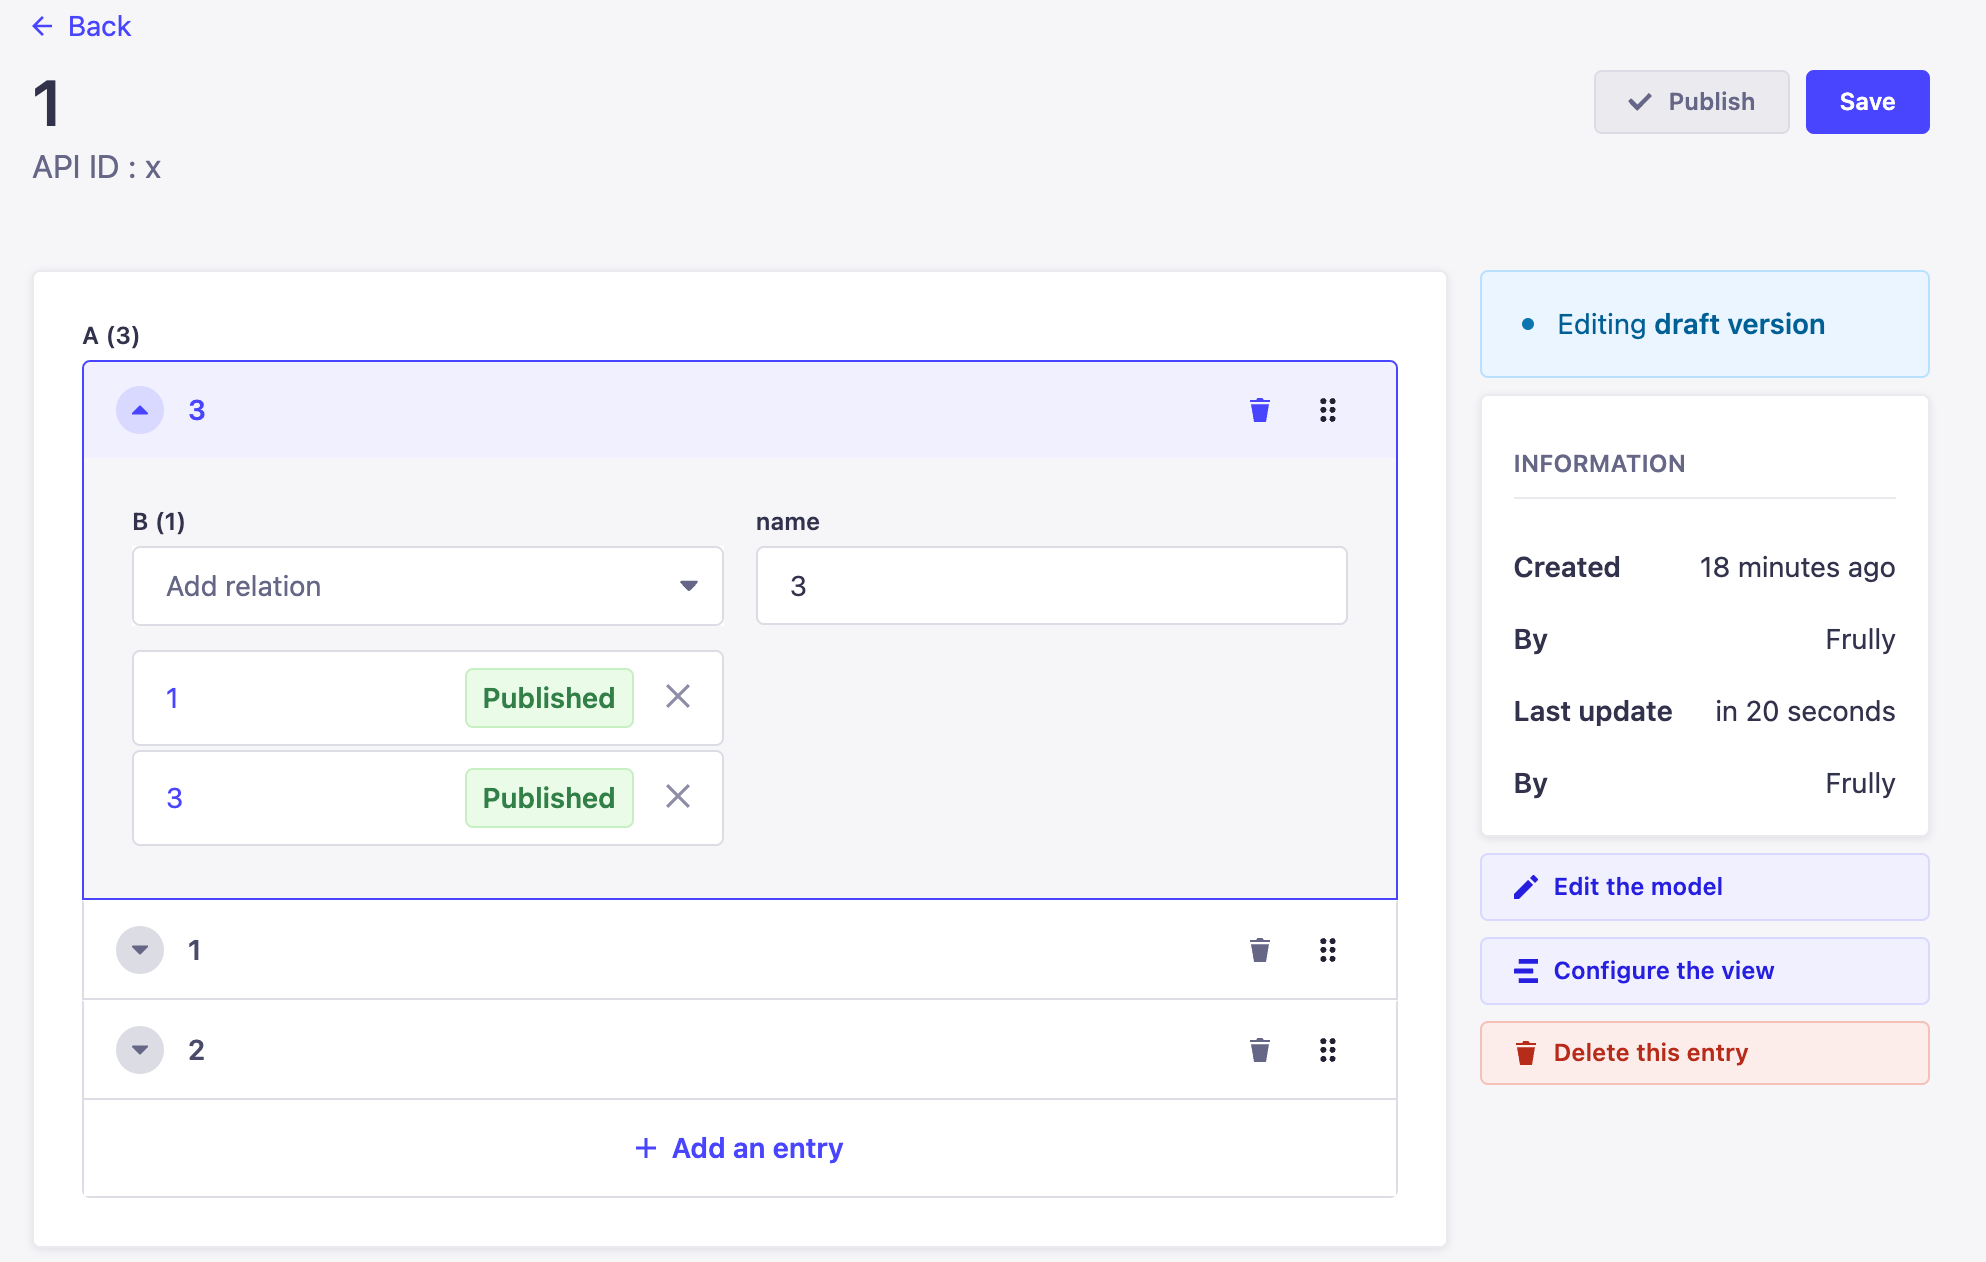Click the name input field
This screenshot has height=1262, width=1986.
[1052, 586]
